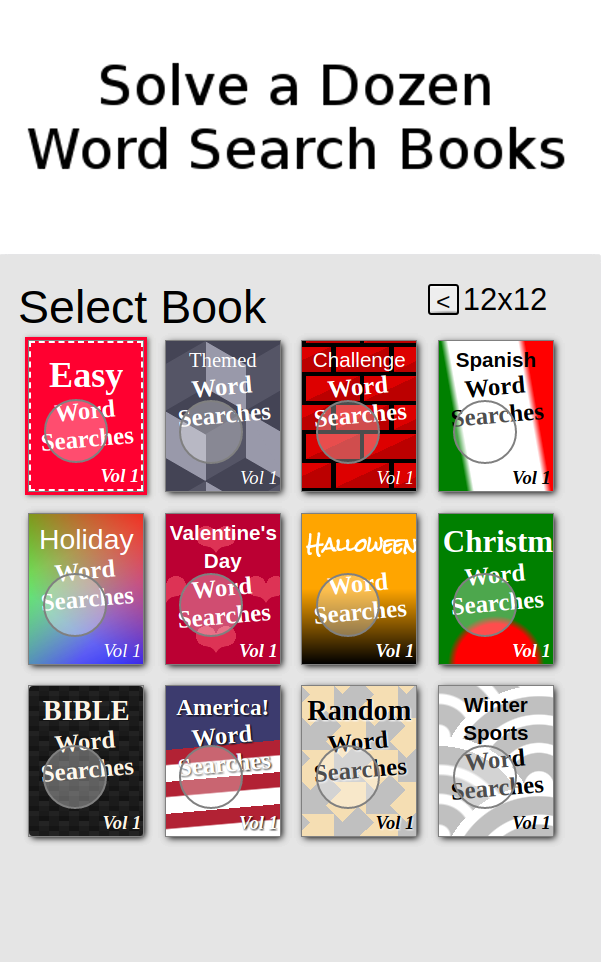Open the Christmas Word Searches book
The image size is (602, 962).
tap(496, 589)
